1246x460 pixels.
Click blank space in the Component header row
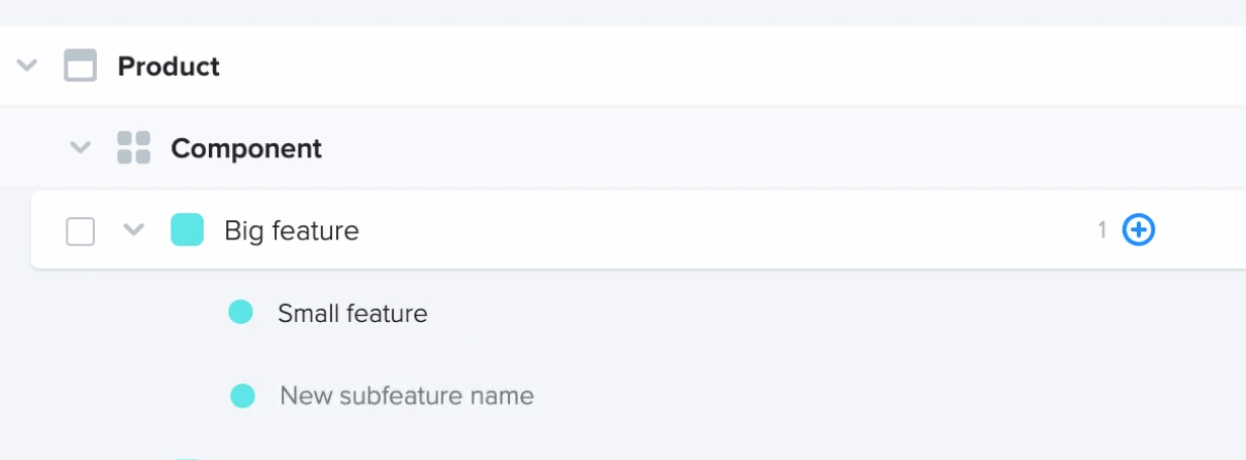pos(760,148)
